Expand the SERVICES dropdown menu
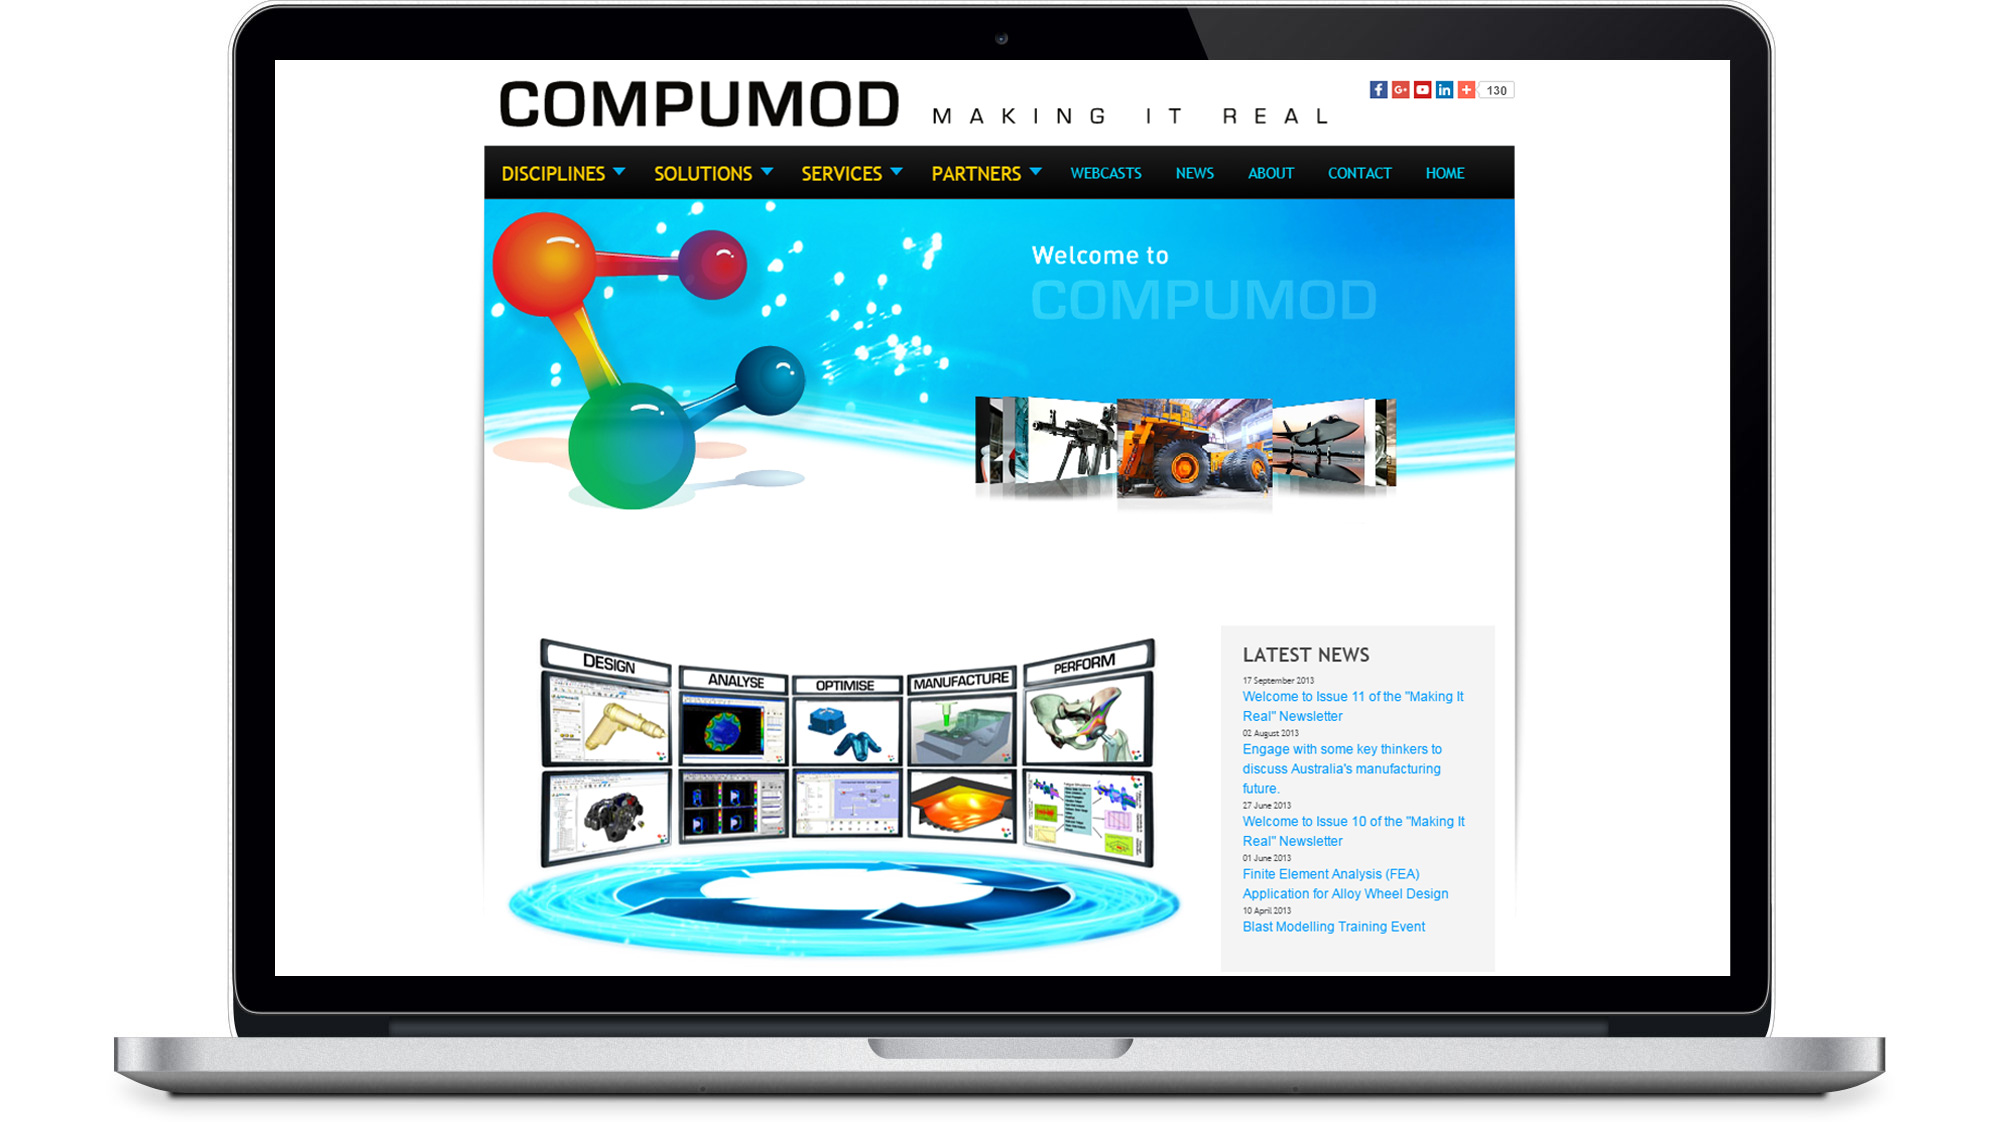 [x=849, y=172]
